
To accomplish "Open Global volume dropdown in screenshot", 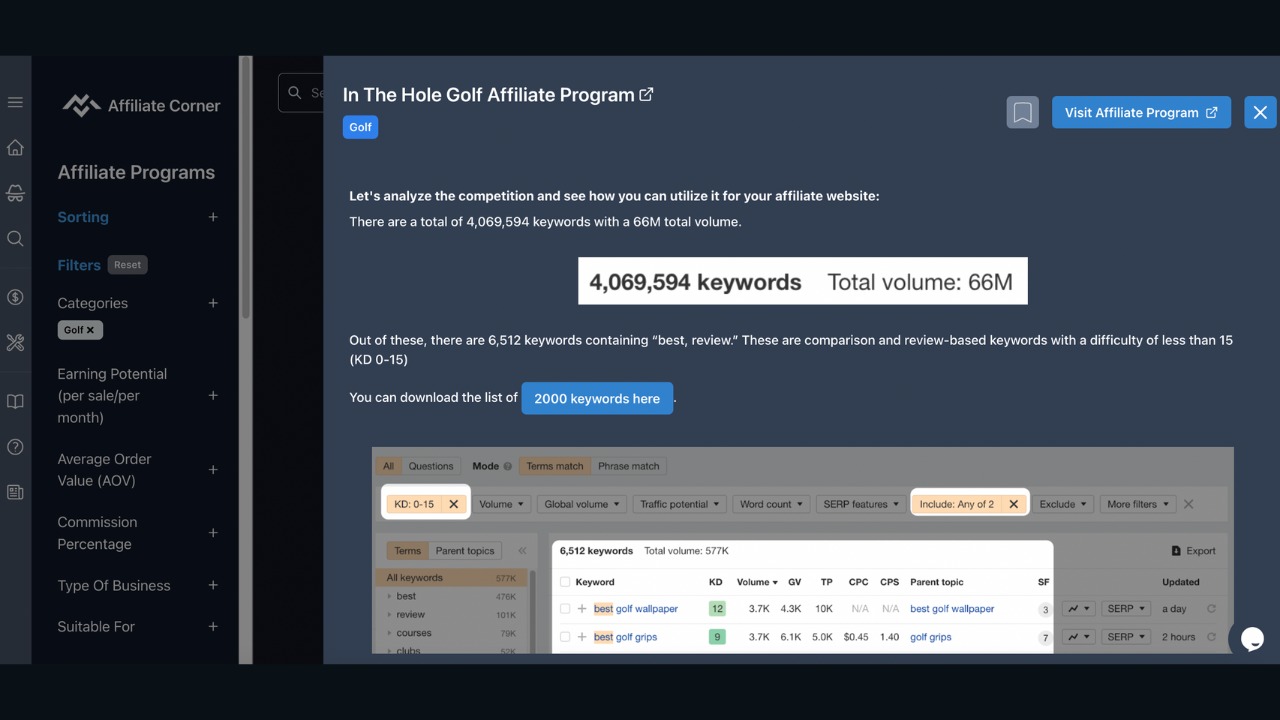I will [x=582, y=504].
